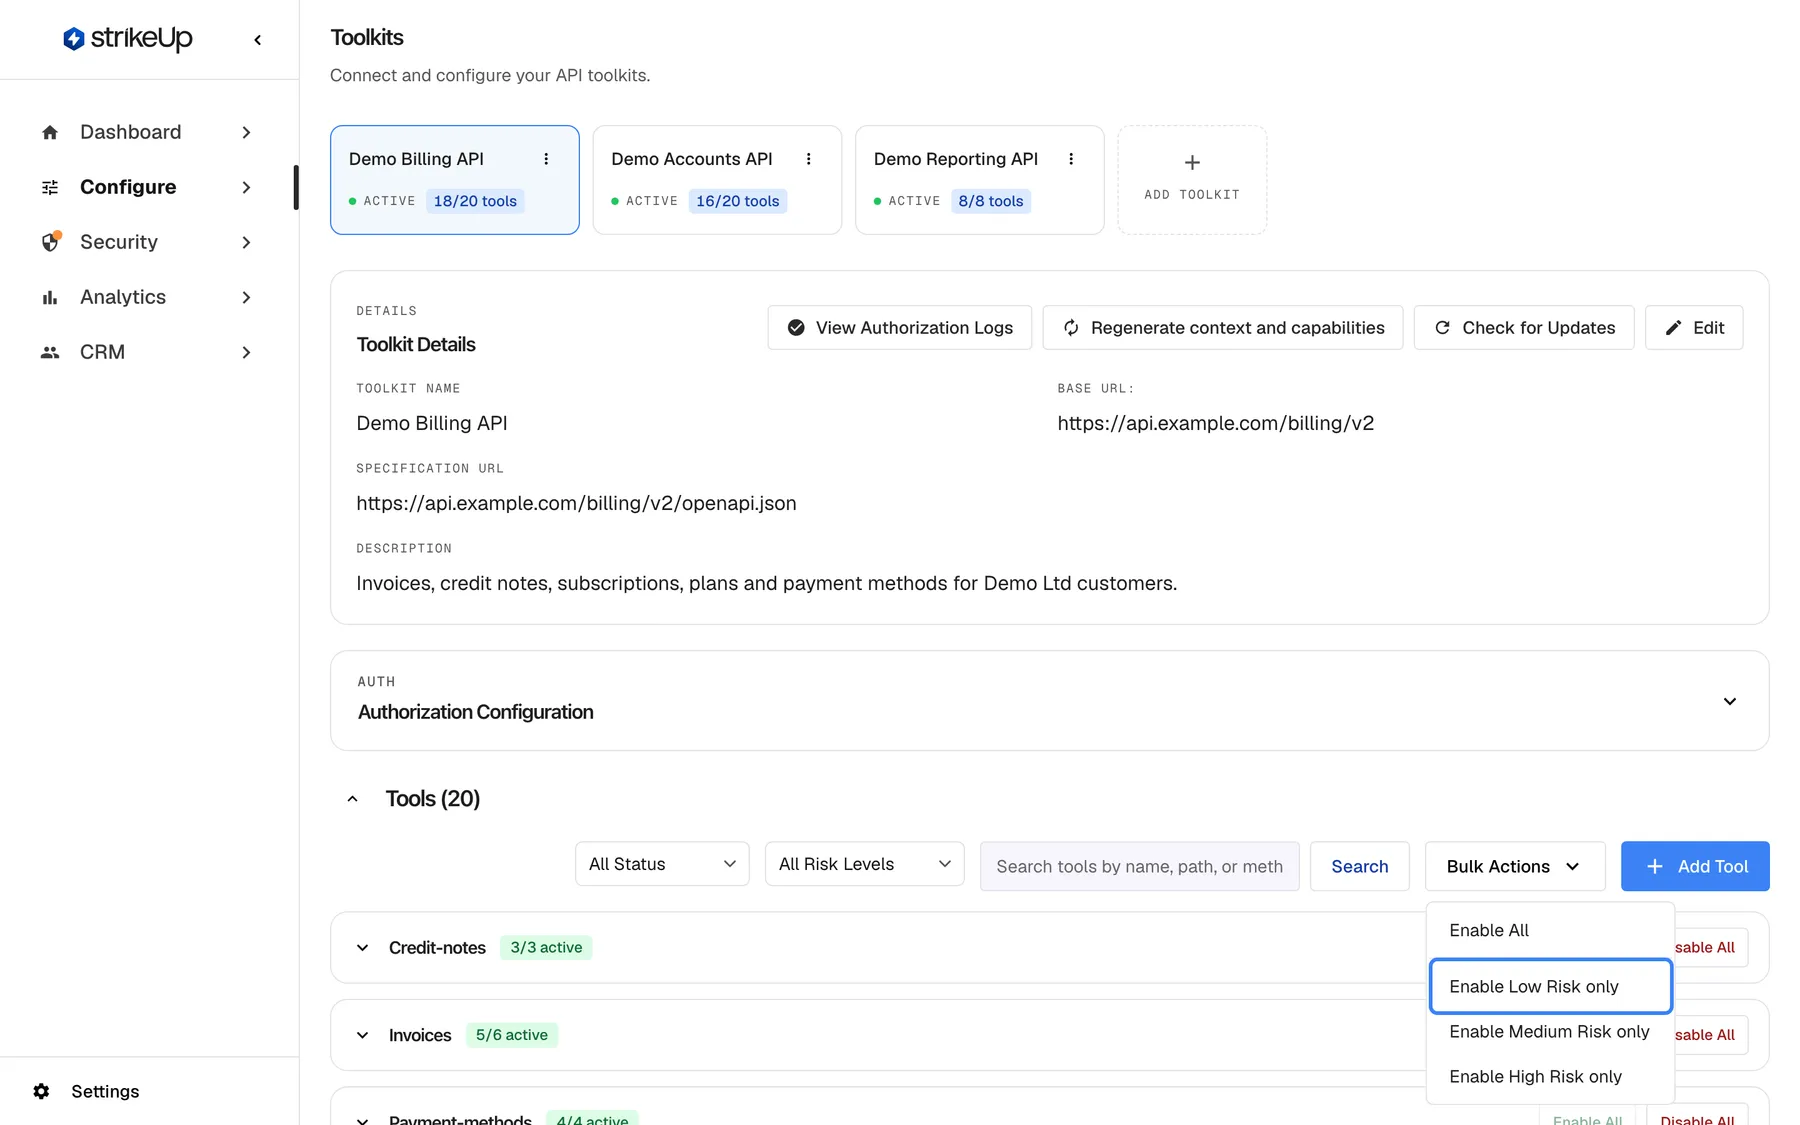Image resolution: width=1800 pixels, height=1125 pixels.
Task: Click the 18/20 tools badge
Action: (475, 201)
